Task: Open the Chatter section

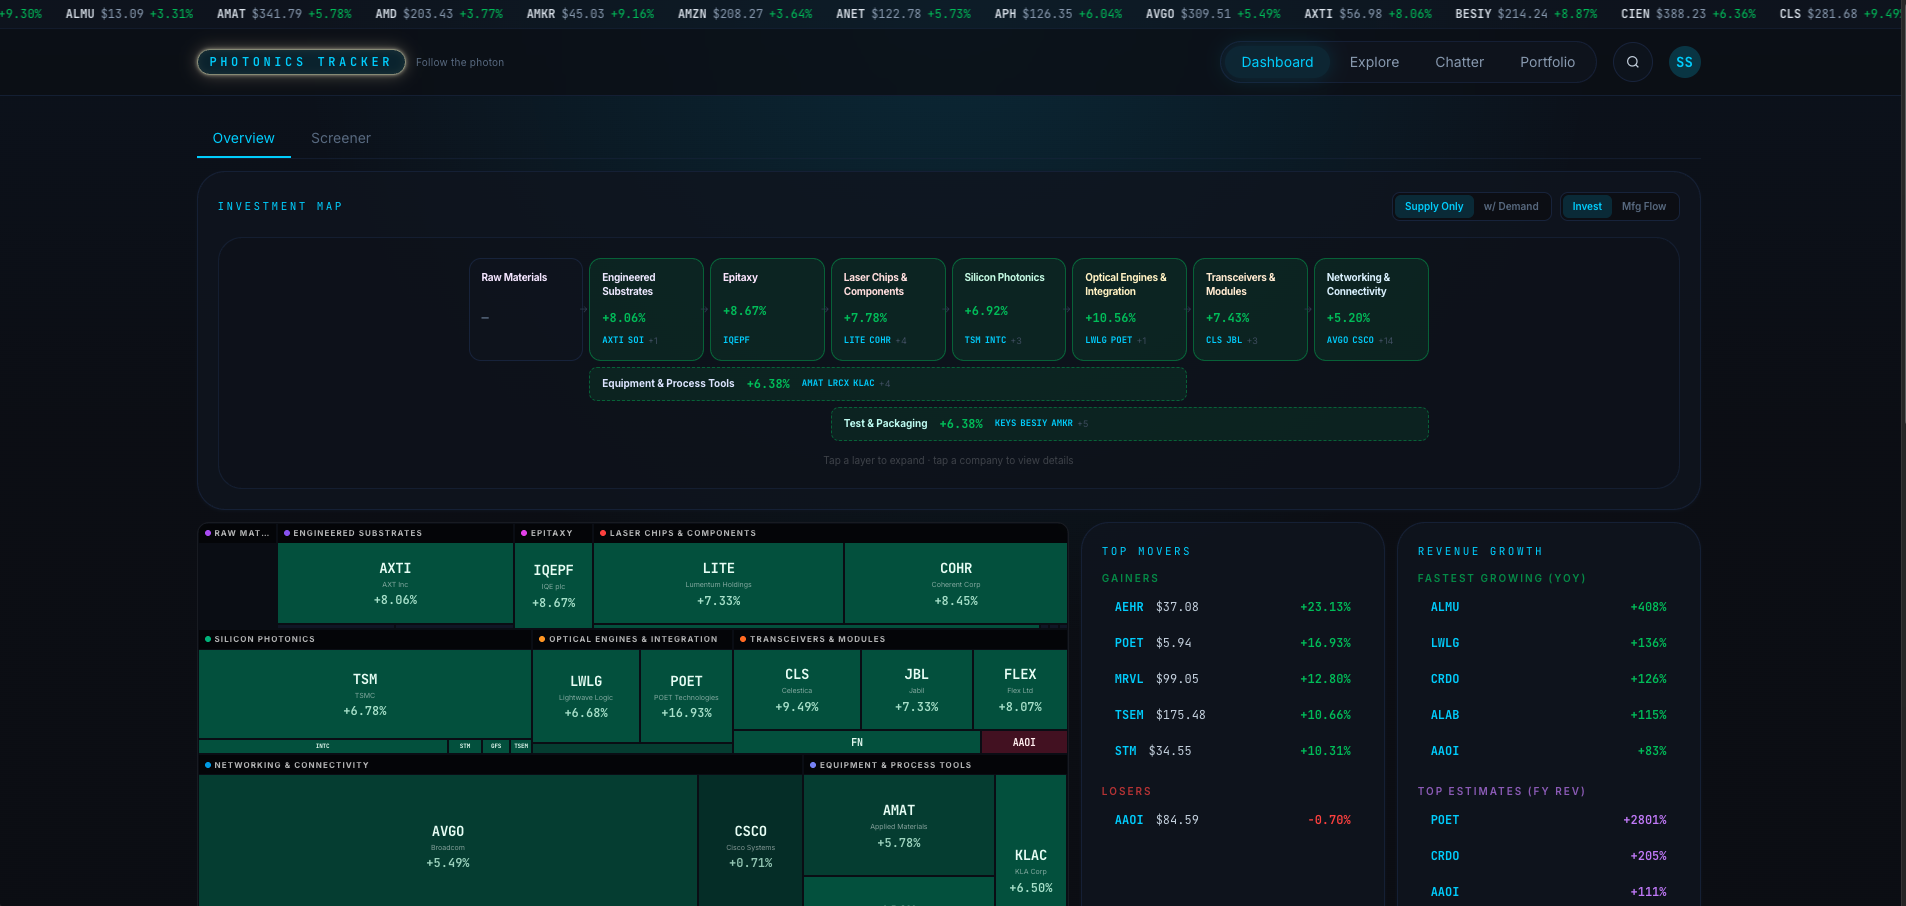Action: tap(1459, 62)
